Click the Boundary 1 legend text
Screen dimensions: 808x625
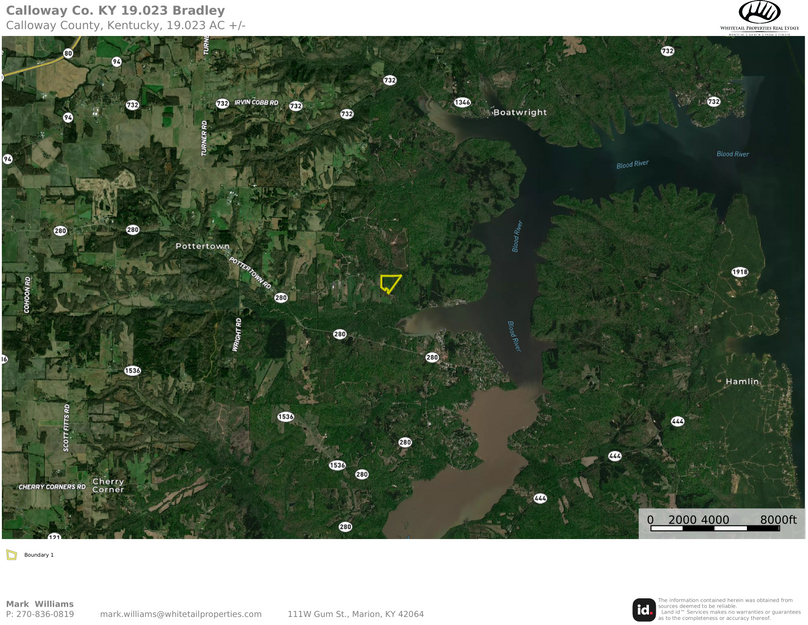pyautogui.click(x=39, y=555)
